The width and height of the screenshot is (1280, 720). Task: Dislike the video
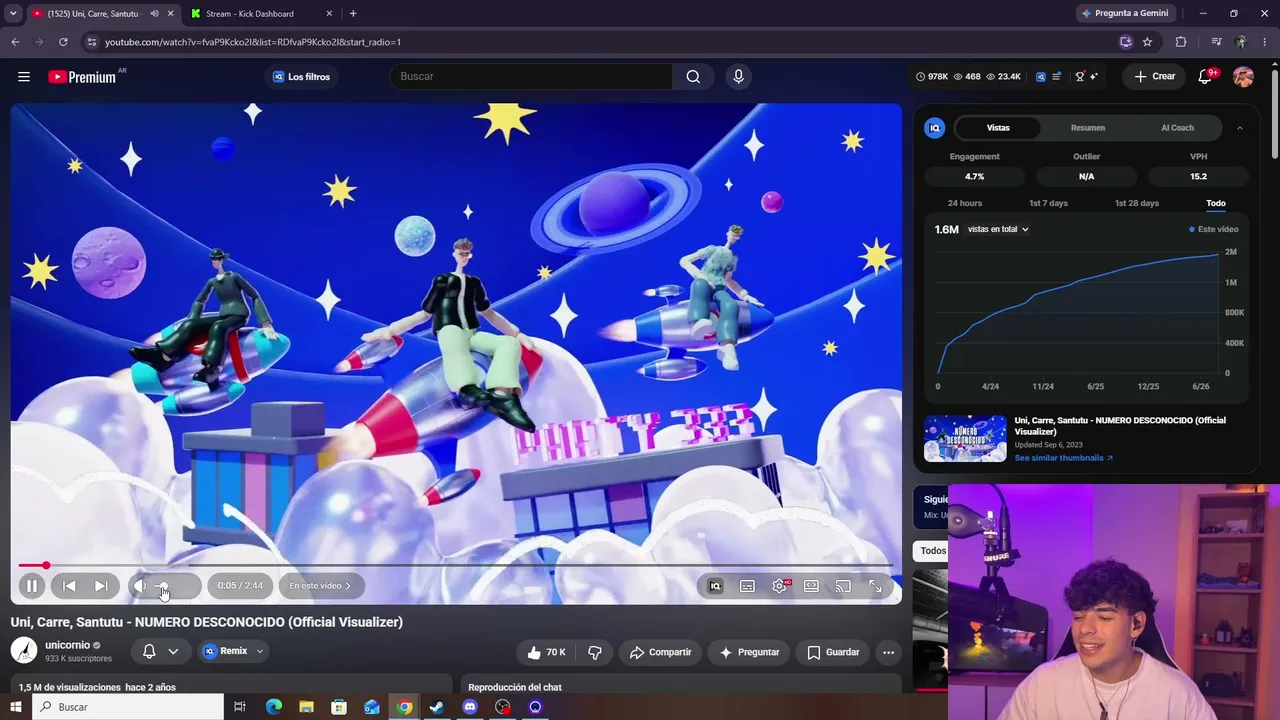(x=595, y=652)
